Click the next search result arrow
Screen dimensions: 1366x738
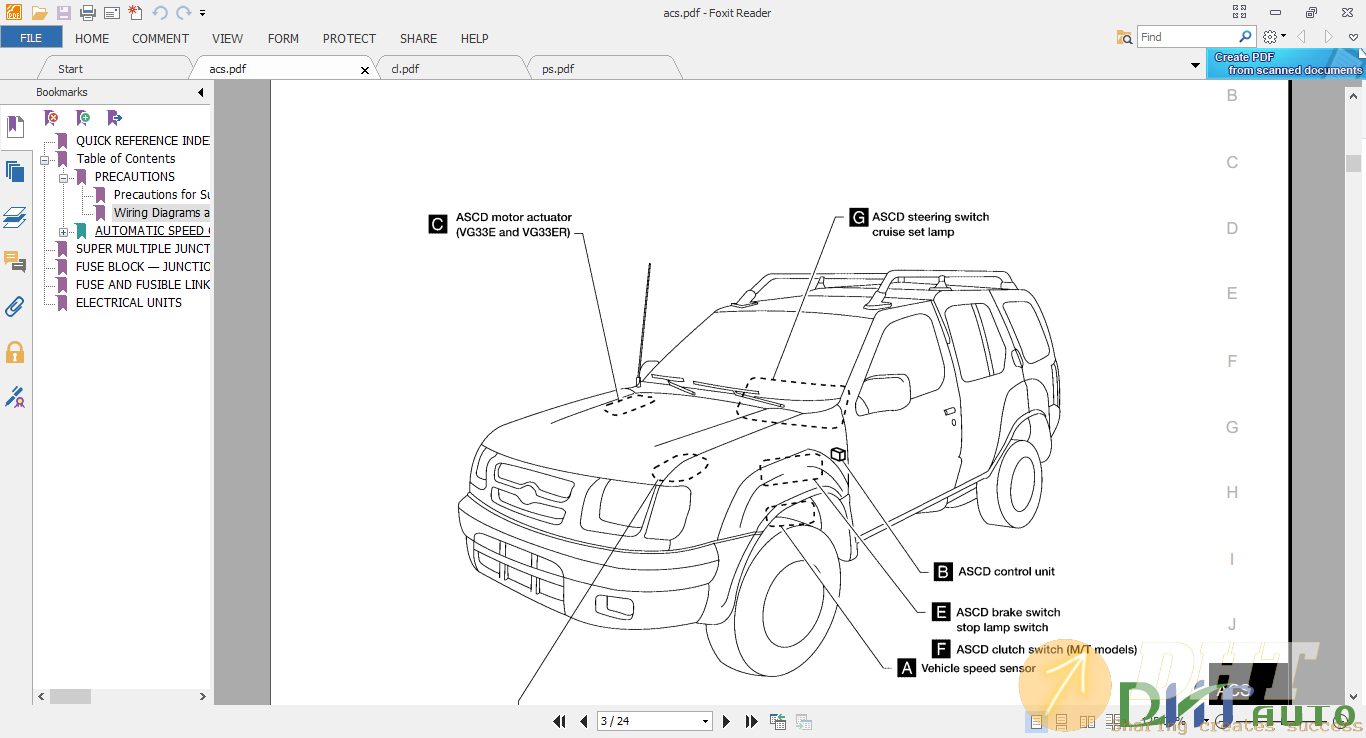click(x=1329, y=37)
